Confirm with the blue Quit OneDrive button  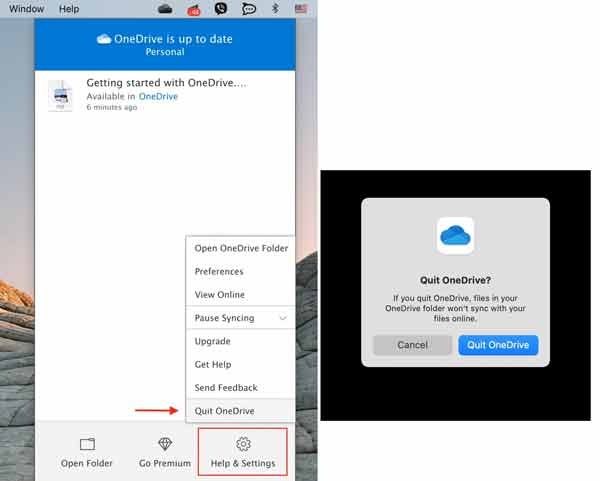coord(498,345)
